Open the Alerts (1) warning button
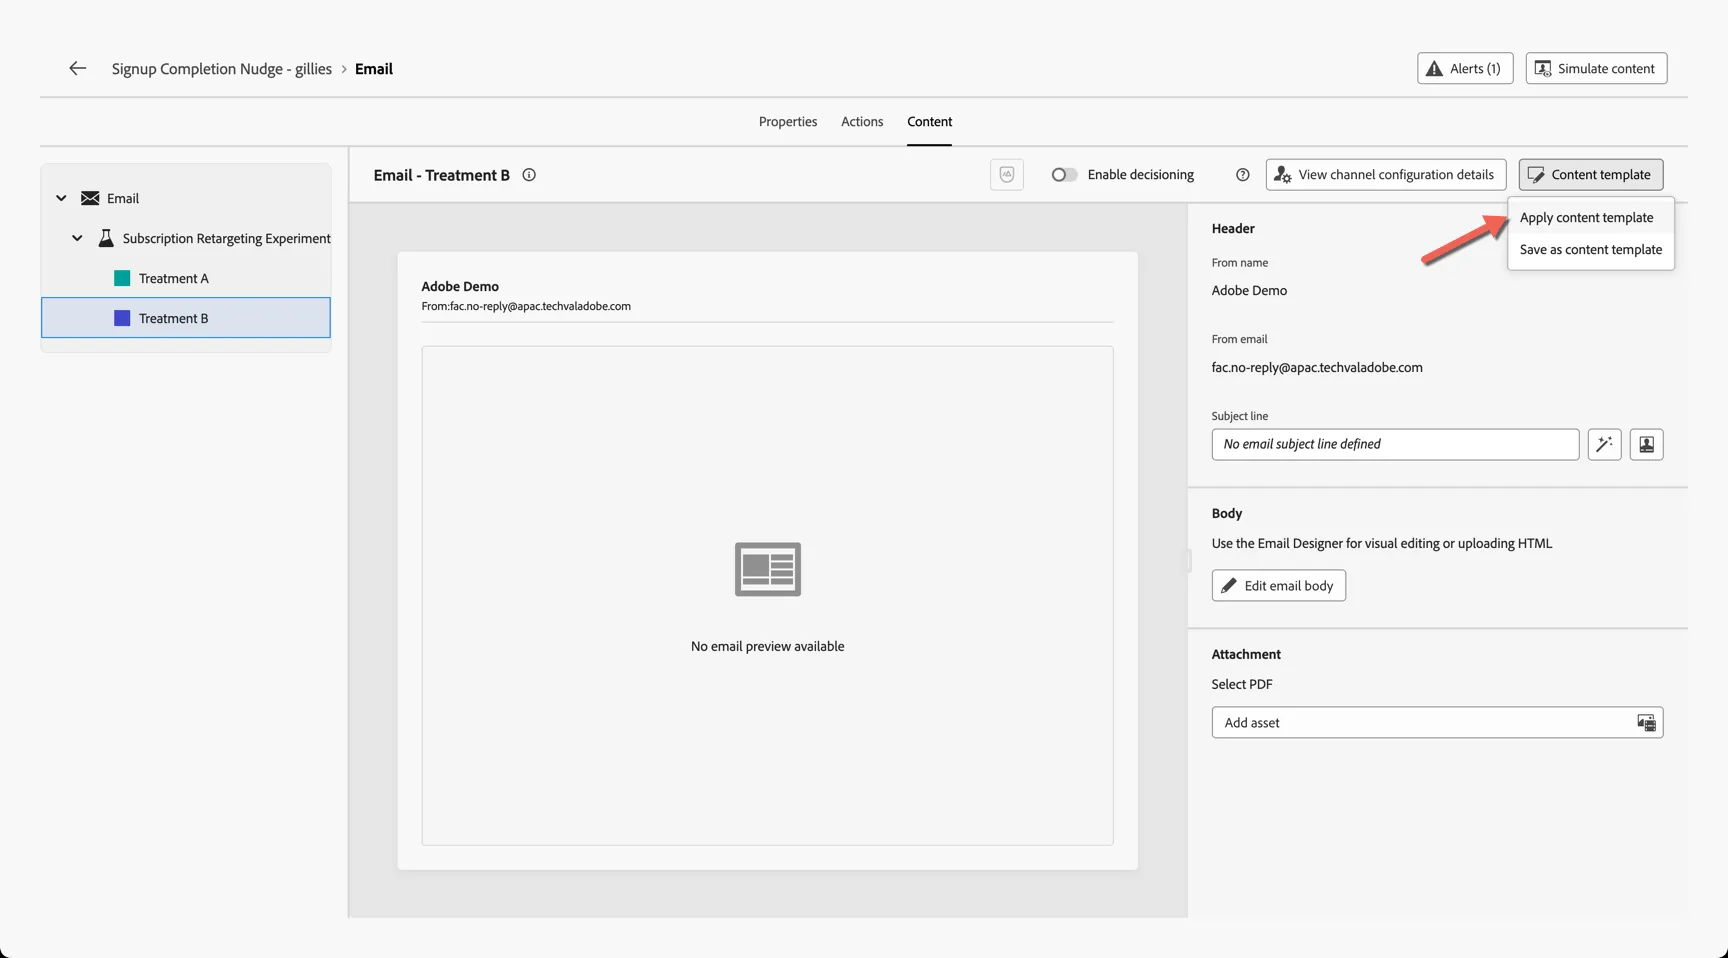The width and height of the screenshot is (1728, 958). click(x=1465, y=68)
